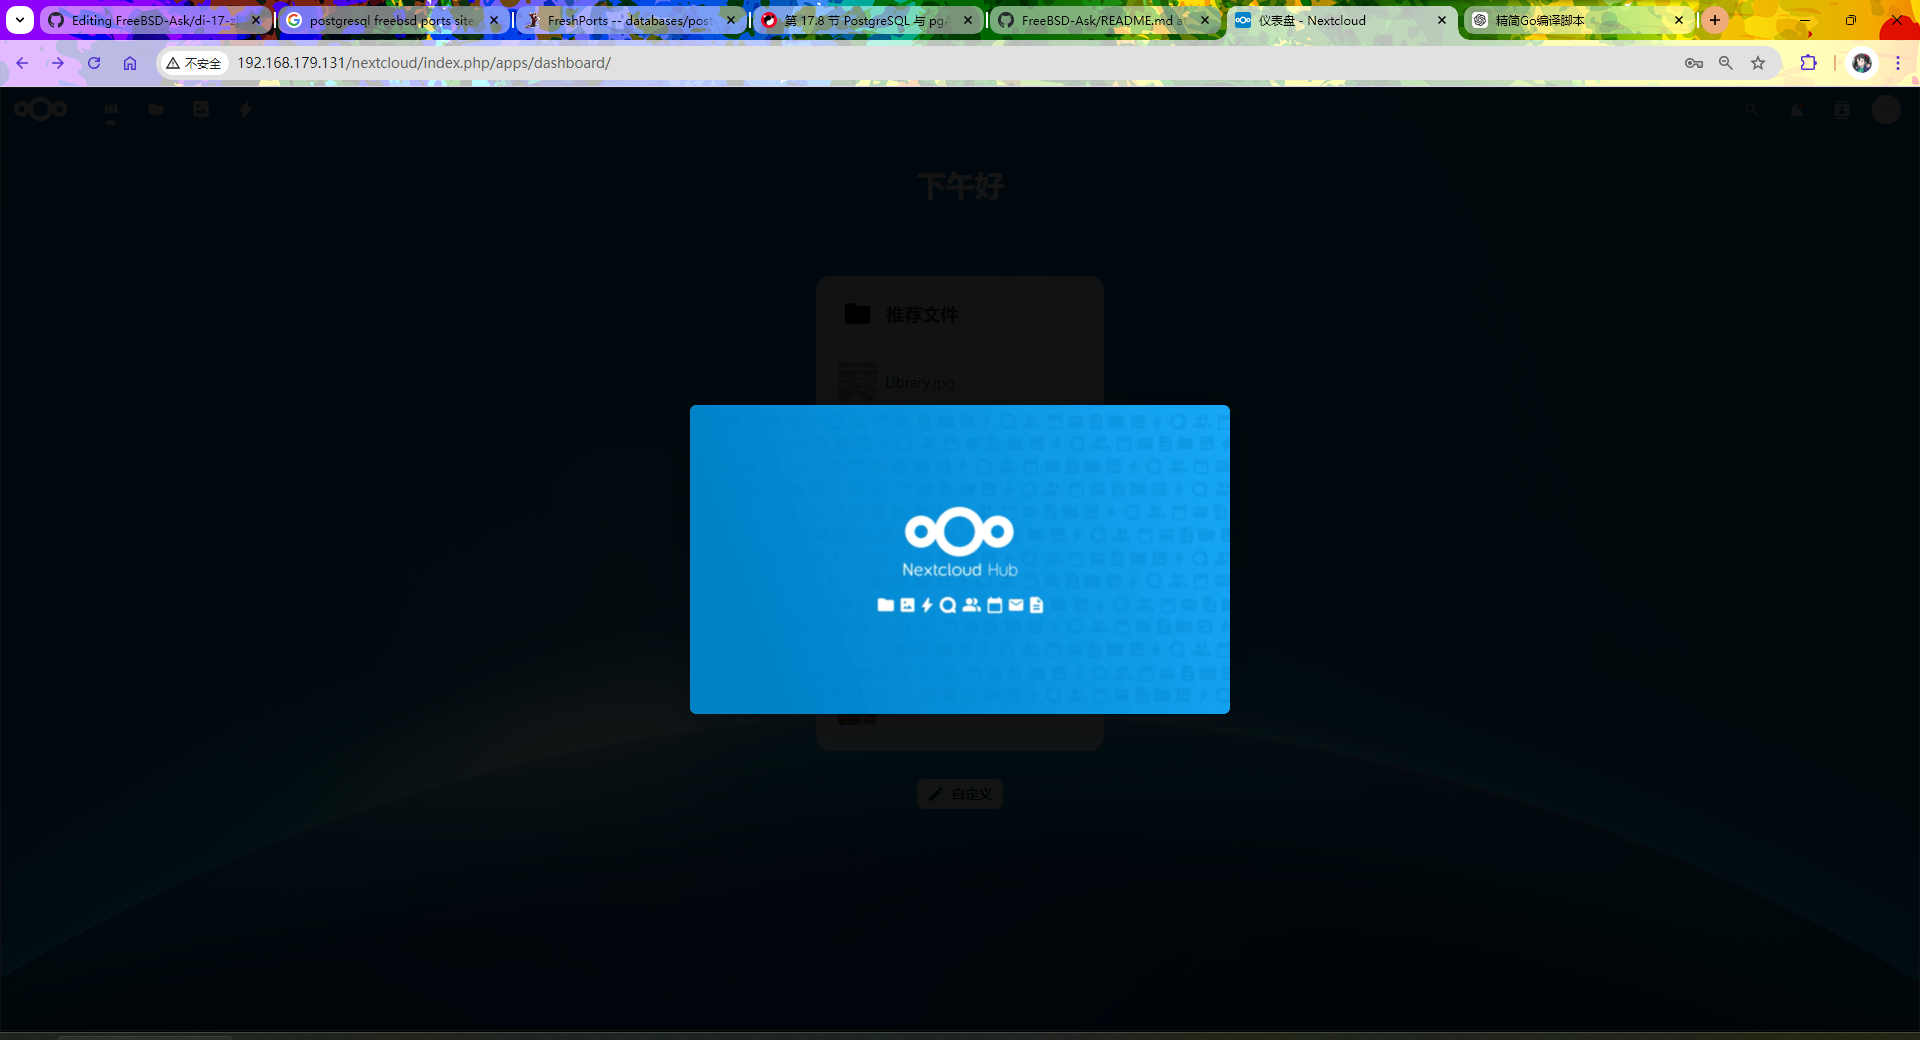Open a new browser tab

1715,20
